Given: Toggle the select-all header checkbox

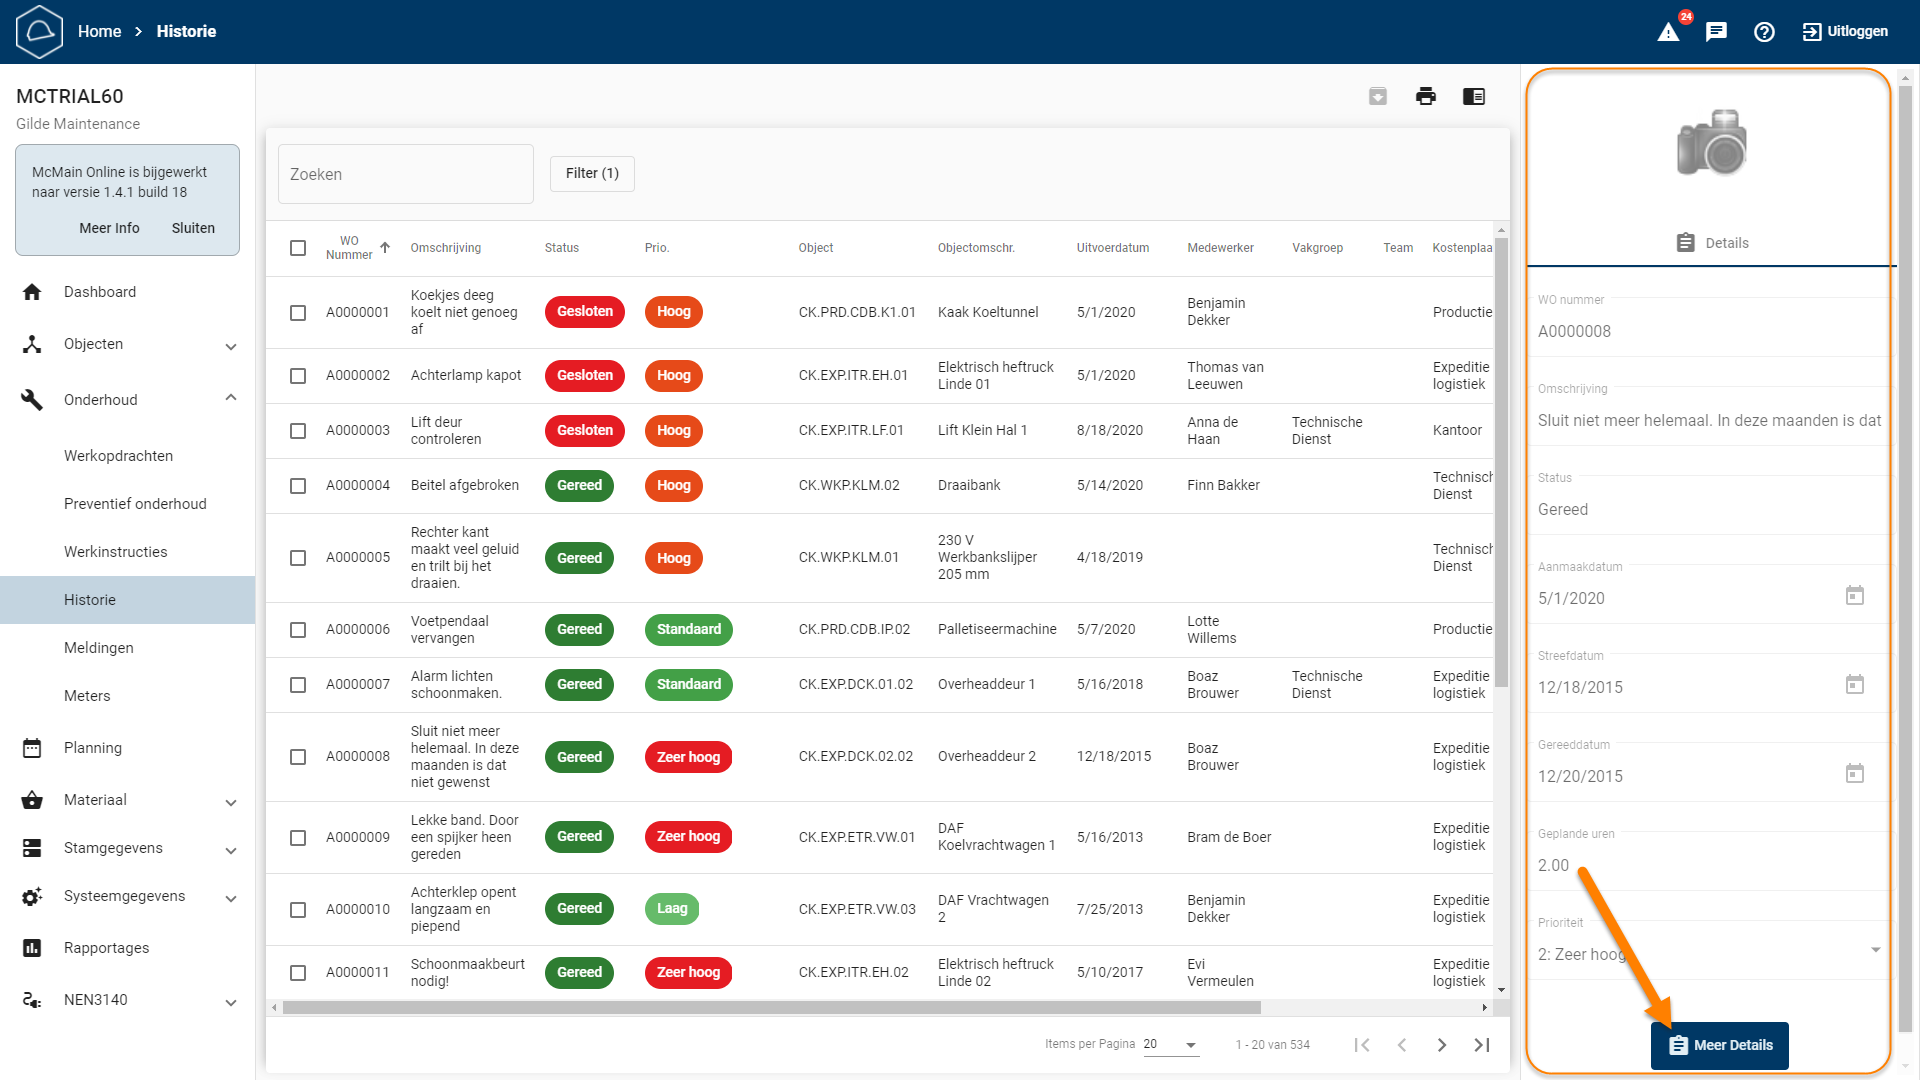Looking at the screenshot, I should (298, 248).
